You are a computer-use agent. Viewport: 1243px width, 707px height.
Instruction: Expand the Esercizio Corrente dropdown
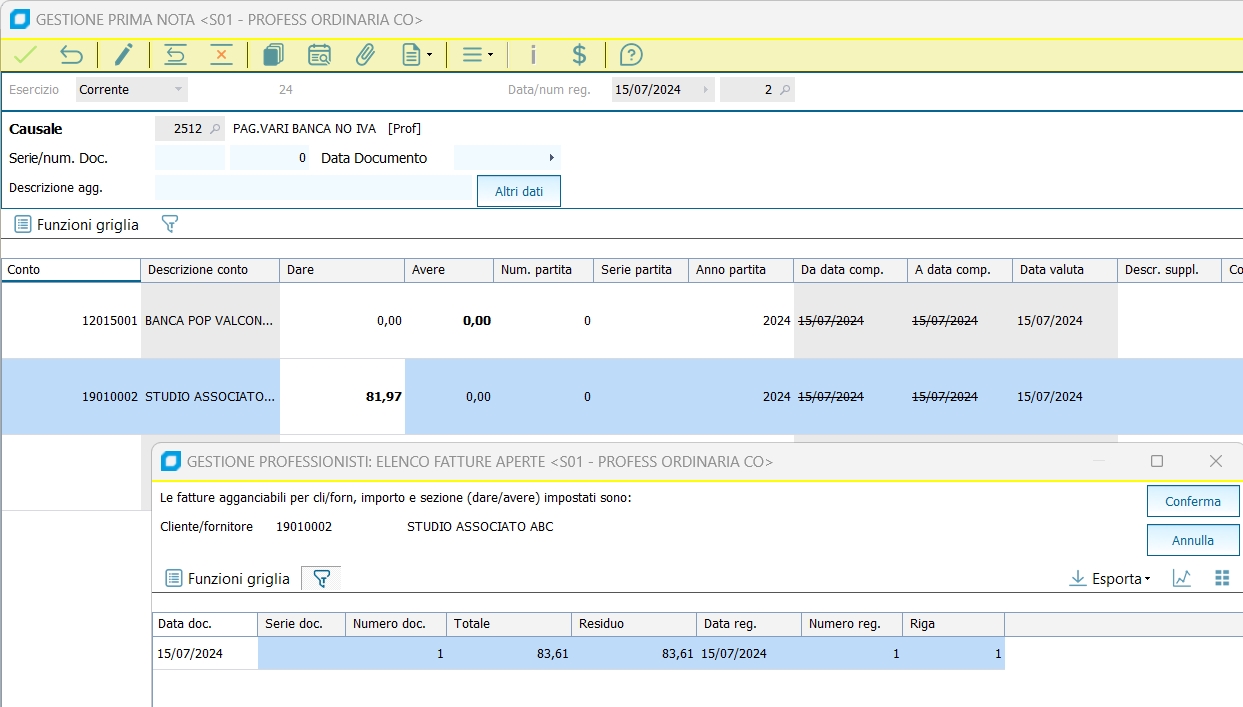(x=179, y=90)
